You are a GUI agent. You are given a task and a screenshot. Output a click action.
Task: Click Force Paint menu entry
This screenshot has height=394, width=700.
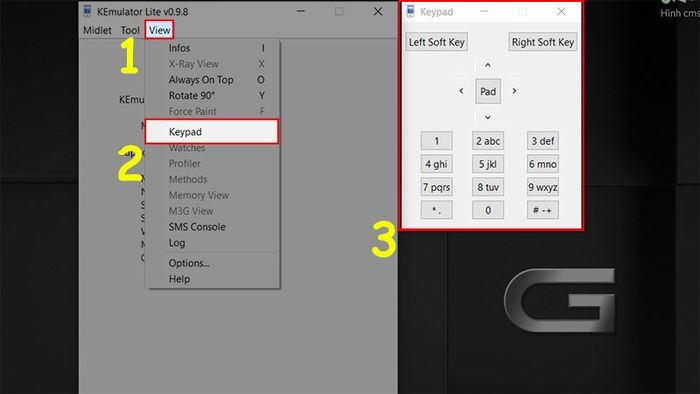coord(212,112)
